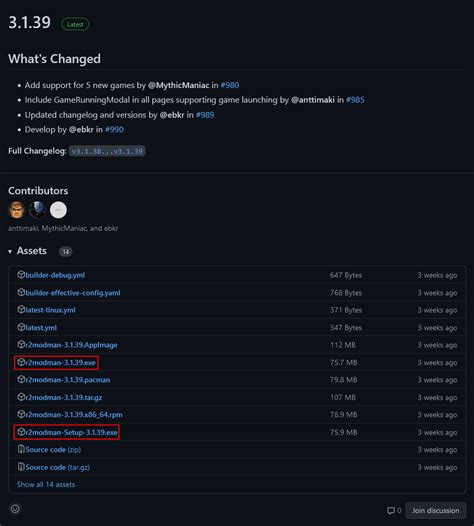This screenshot has width=474, height=526.
Task: Download latest-linux.yml asset
Action: (50, 310)
